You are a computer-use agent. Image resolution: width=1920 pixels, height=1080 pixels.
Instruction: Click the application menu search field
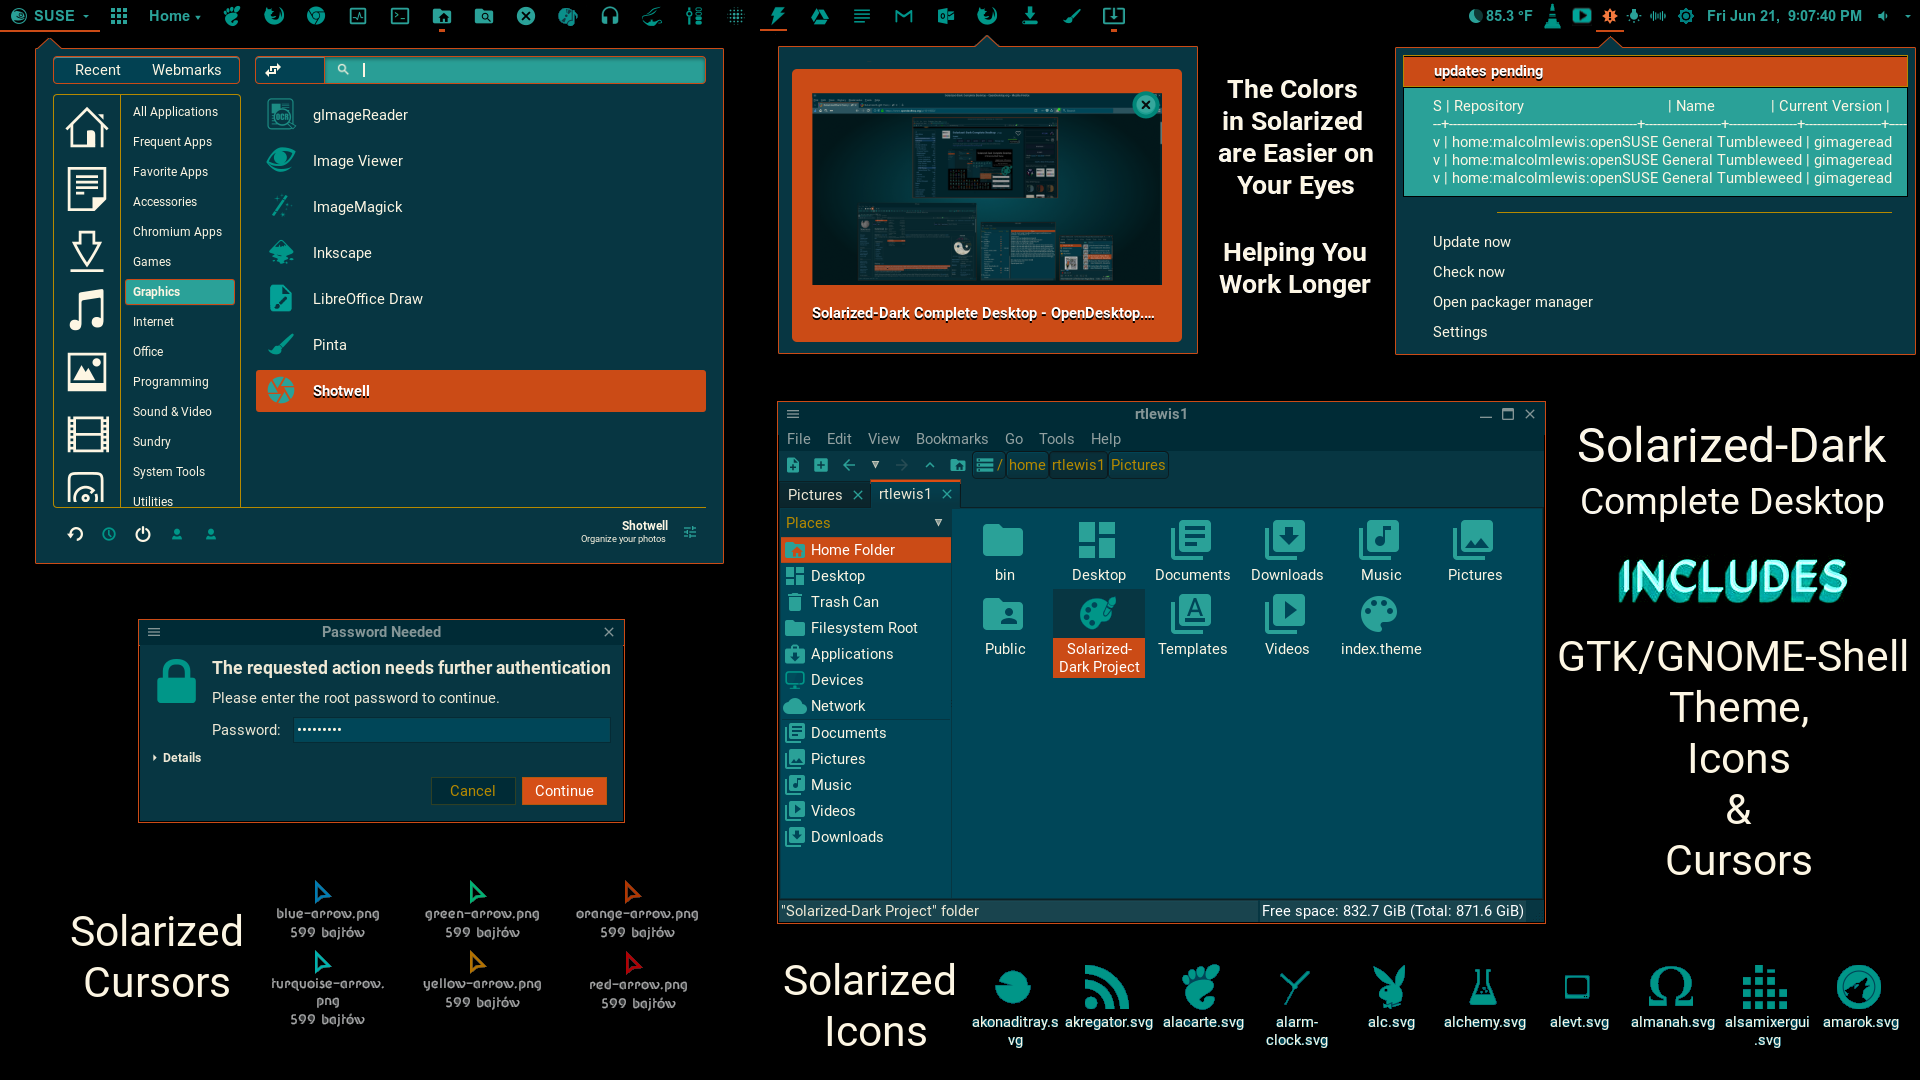(x=515, y=70)
